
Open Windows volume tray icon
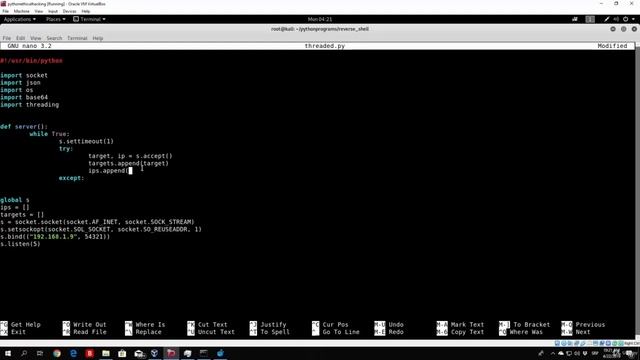(577, 353)
